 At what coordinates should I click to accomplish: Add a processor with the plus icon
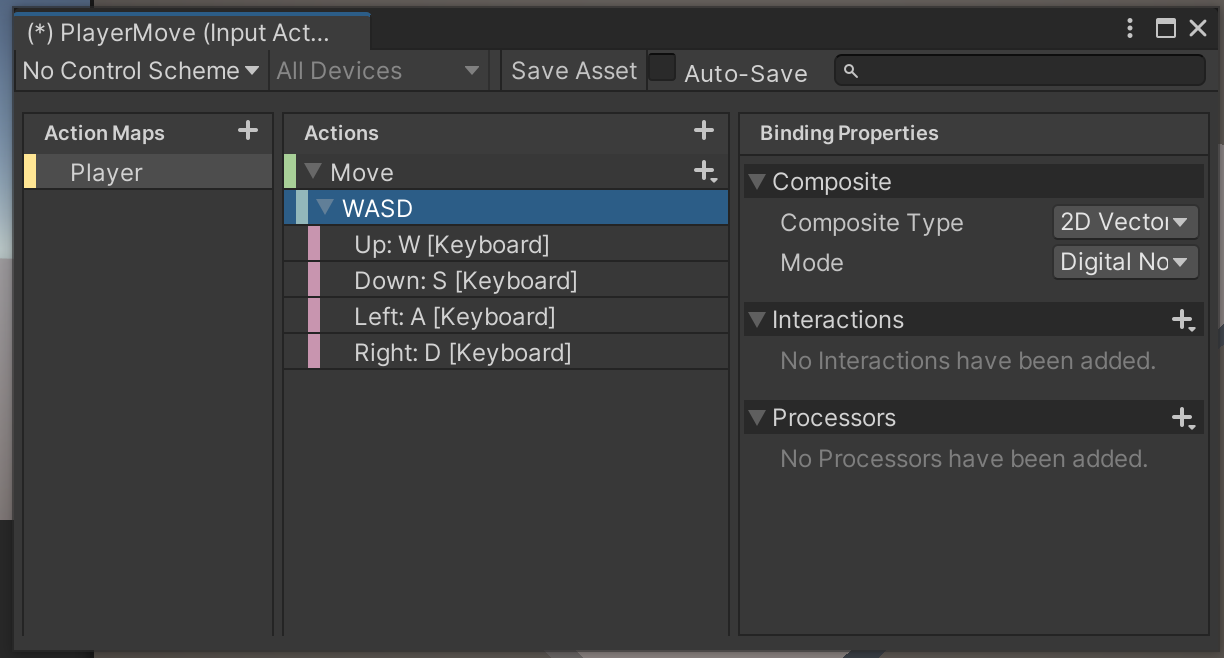pos(1183,418)
